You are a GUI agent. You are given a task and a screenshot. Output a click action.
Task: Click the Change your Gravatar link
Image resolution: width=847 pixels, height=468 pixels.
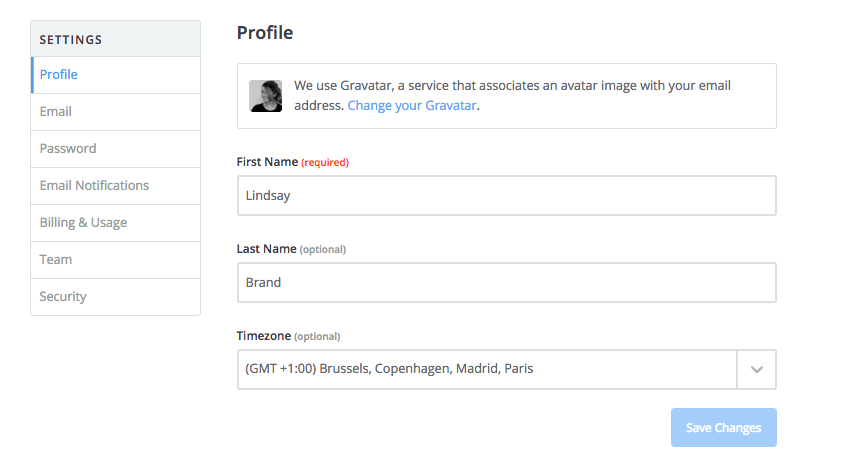(412, 105)
